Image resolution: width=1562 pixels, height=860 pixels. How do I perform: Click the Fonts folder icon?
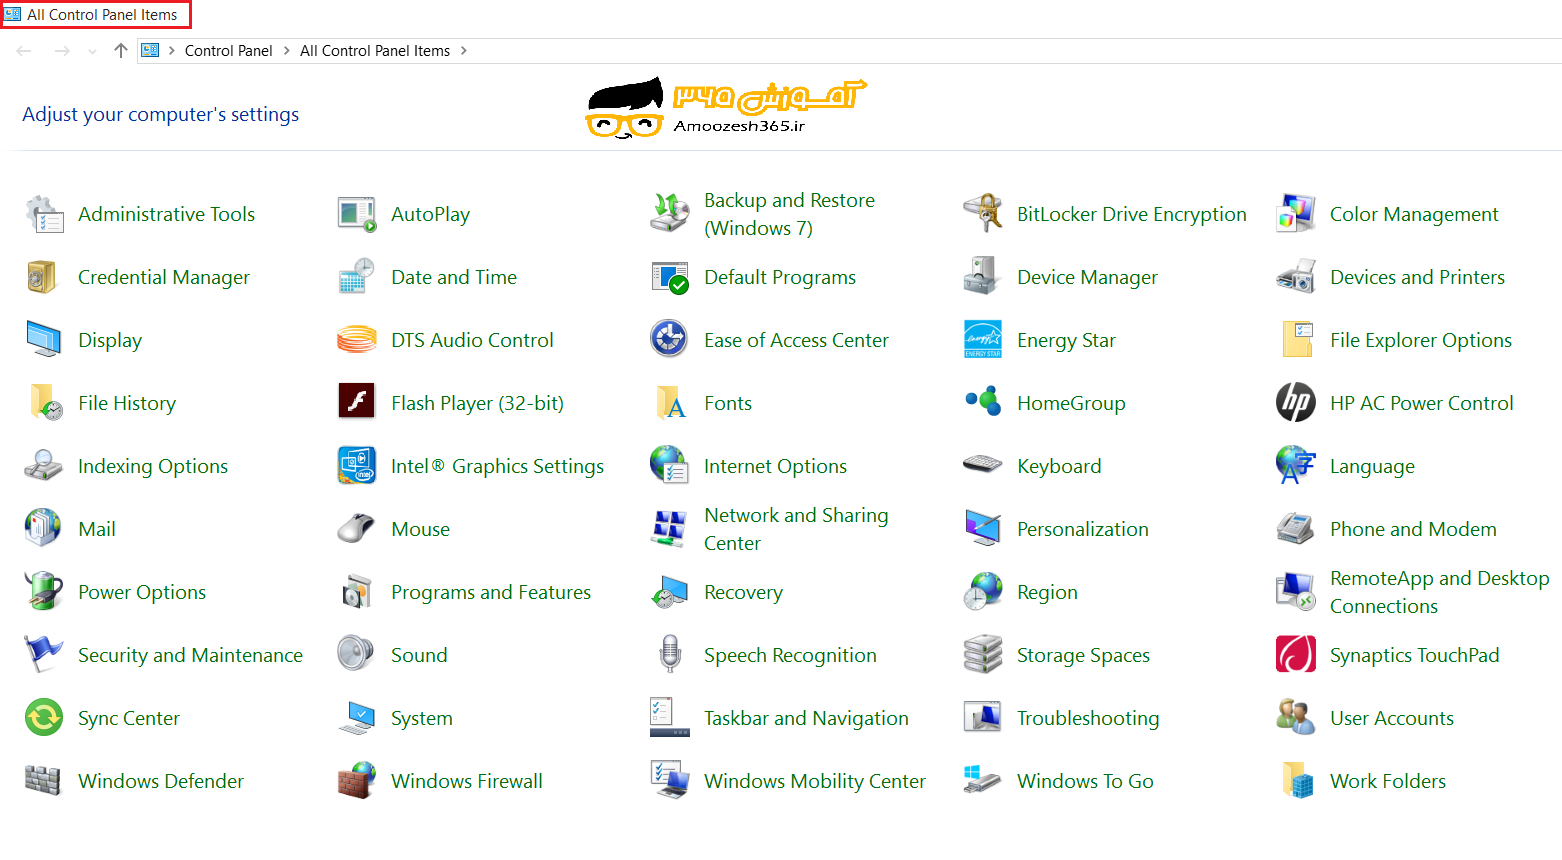coord(670,403)
